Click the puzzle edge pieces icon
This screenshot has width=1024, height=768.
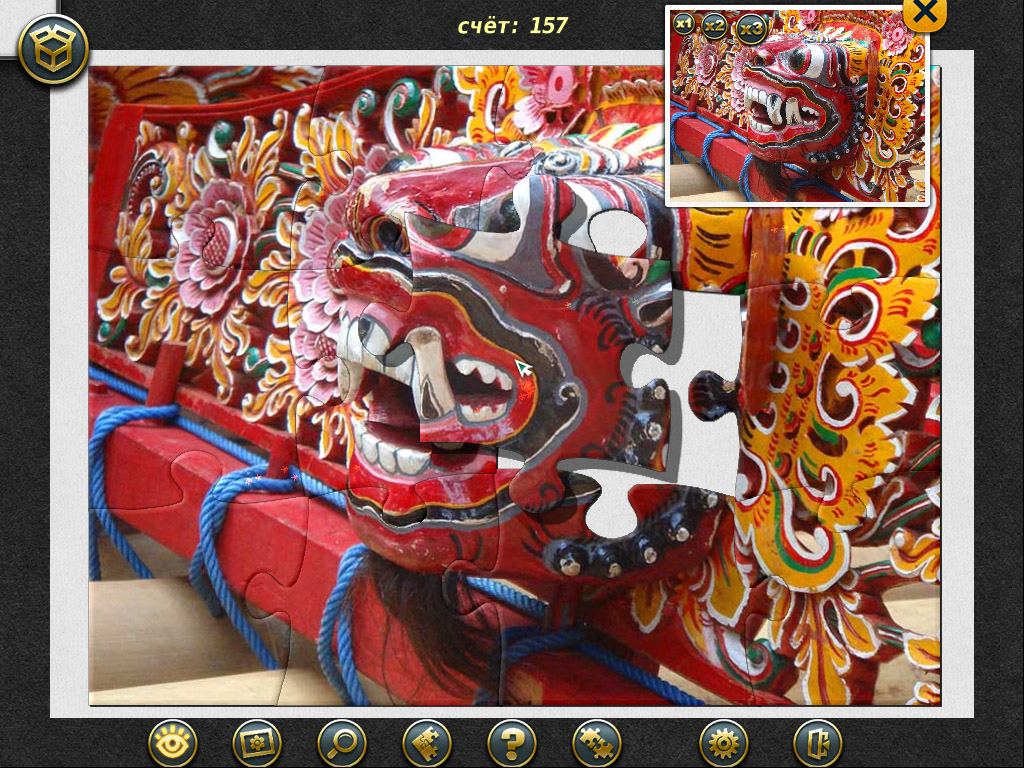(427, 743)
